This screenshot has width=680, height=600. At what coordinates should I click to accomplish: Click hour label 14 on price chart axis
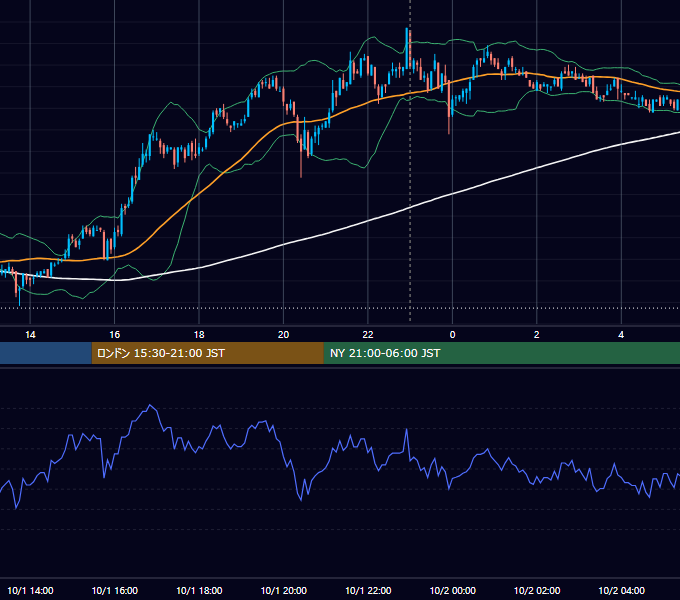click(30, 335)
